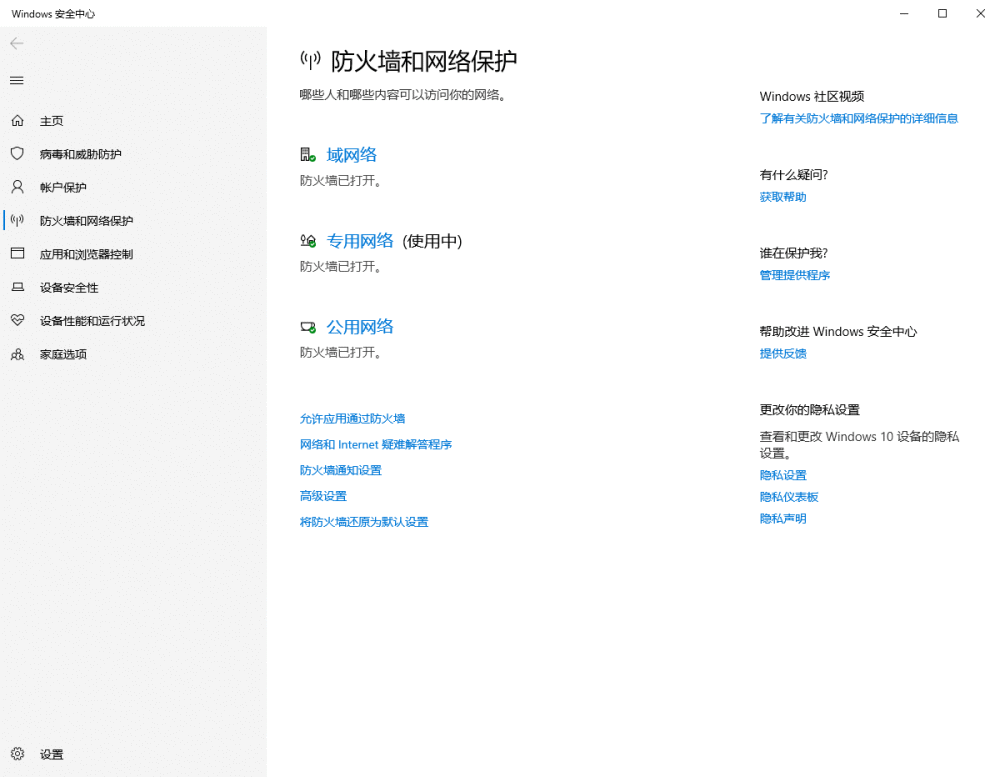Click 查看和更改 Windows 10 设备的隐私设置 text
The width and height of the screenshot is (1000, 777).
(x=859, y=445)
